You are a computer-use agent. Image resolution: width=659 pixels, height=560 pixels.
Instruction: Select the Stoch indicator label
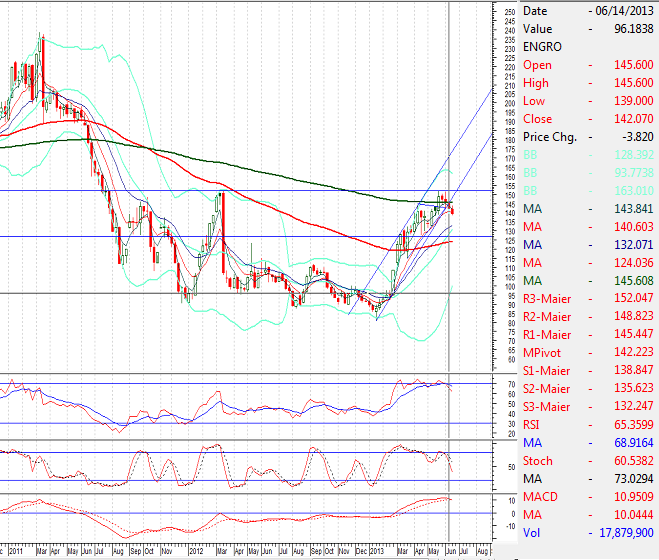coord(538,460)
